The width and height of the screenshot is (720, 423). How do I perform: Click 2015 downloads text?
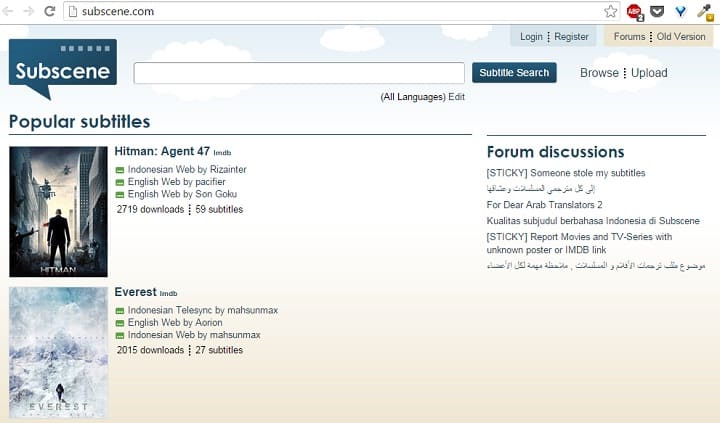point(150,350)
